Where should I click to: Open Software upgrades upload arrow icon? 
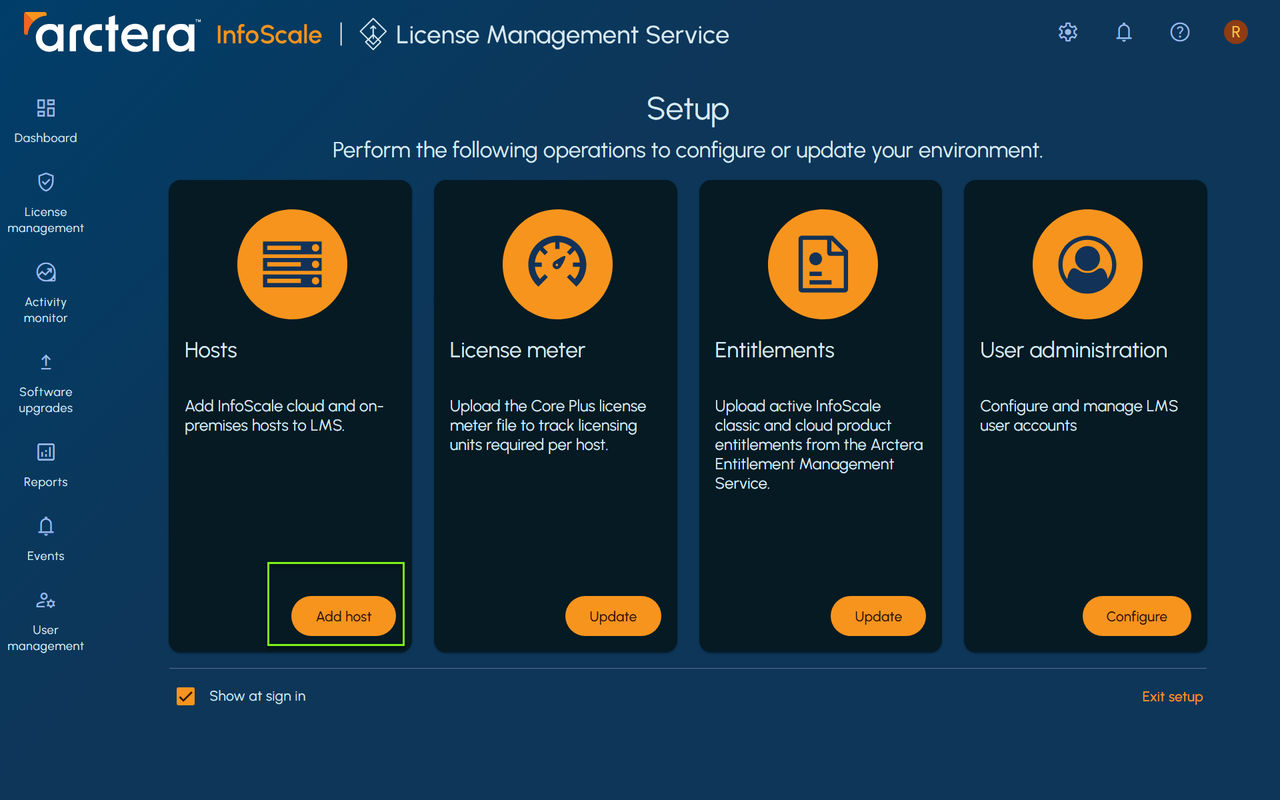(46, 362)
